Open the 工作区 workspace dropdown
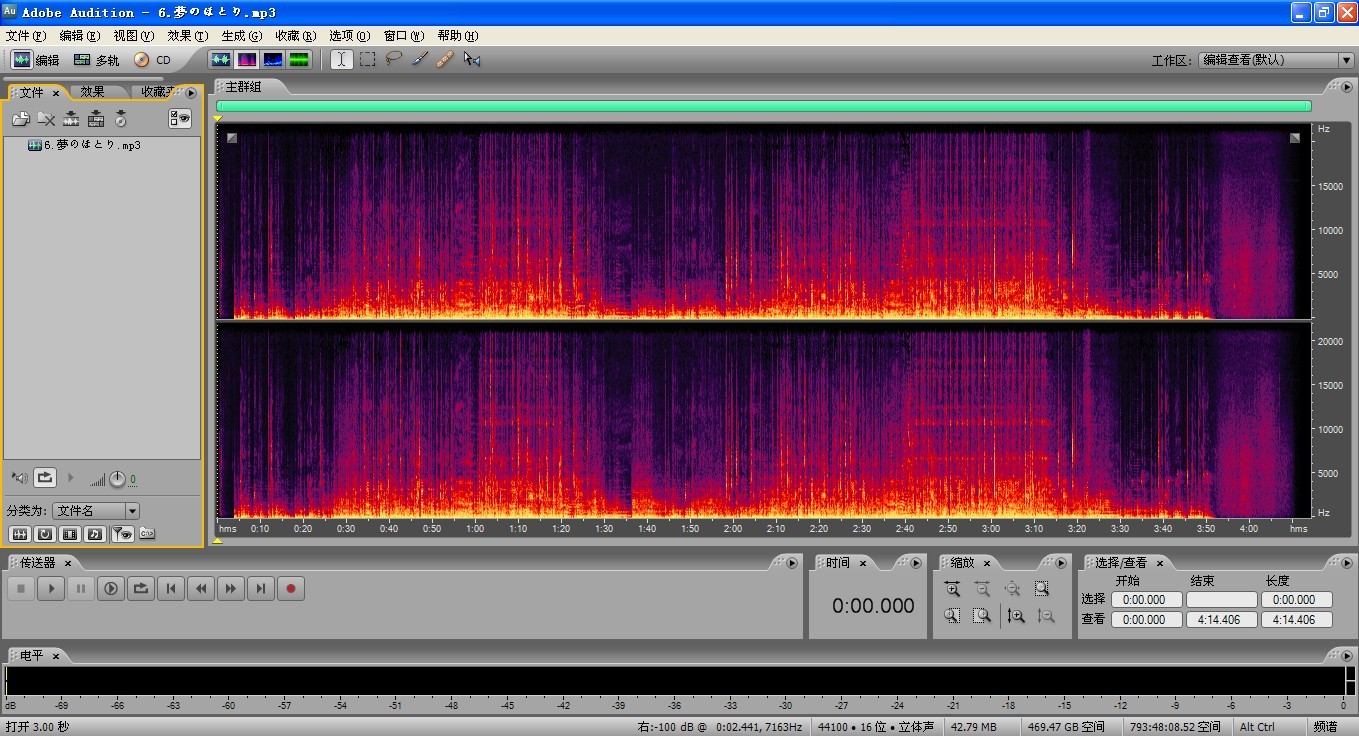The image size is (1359, 736). click(1276, 60)
